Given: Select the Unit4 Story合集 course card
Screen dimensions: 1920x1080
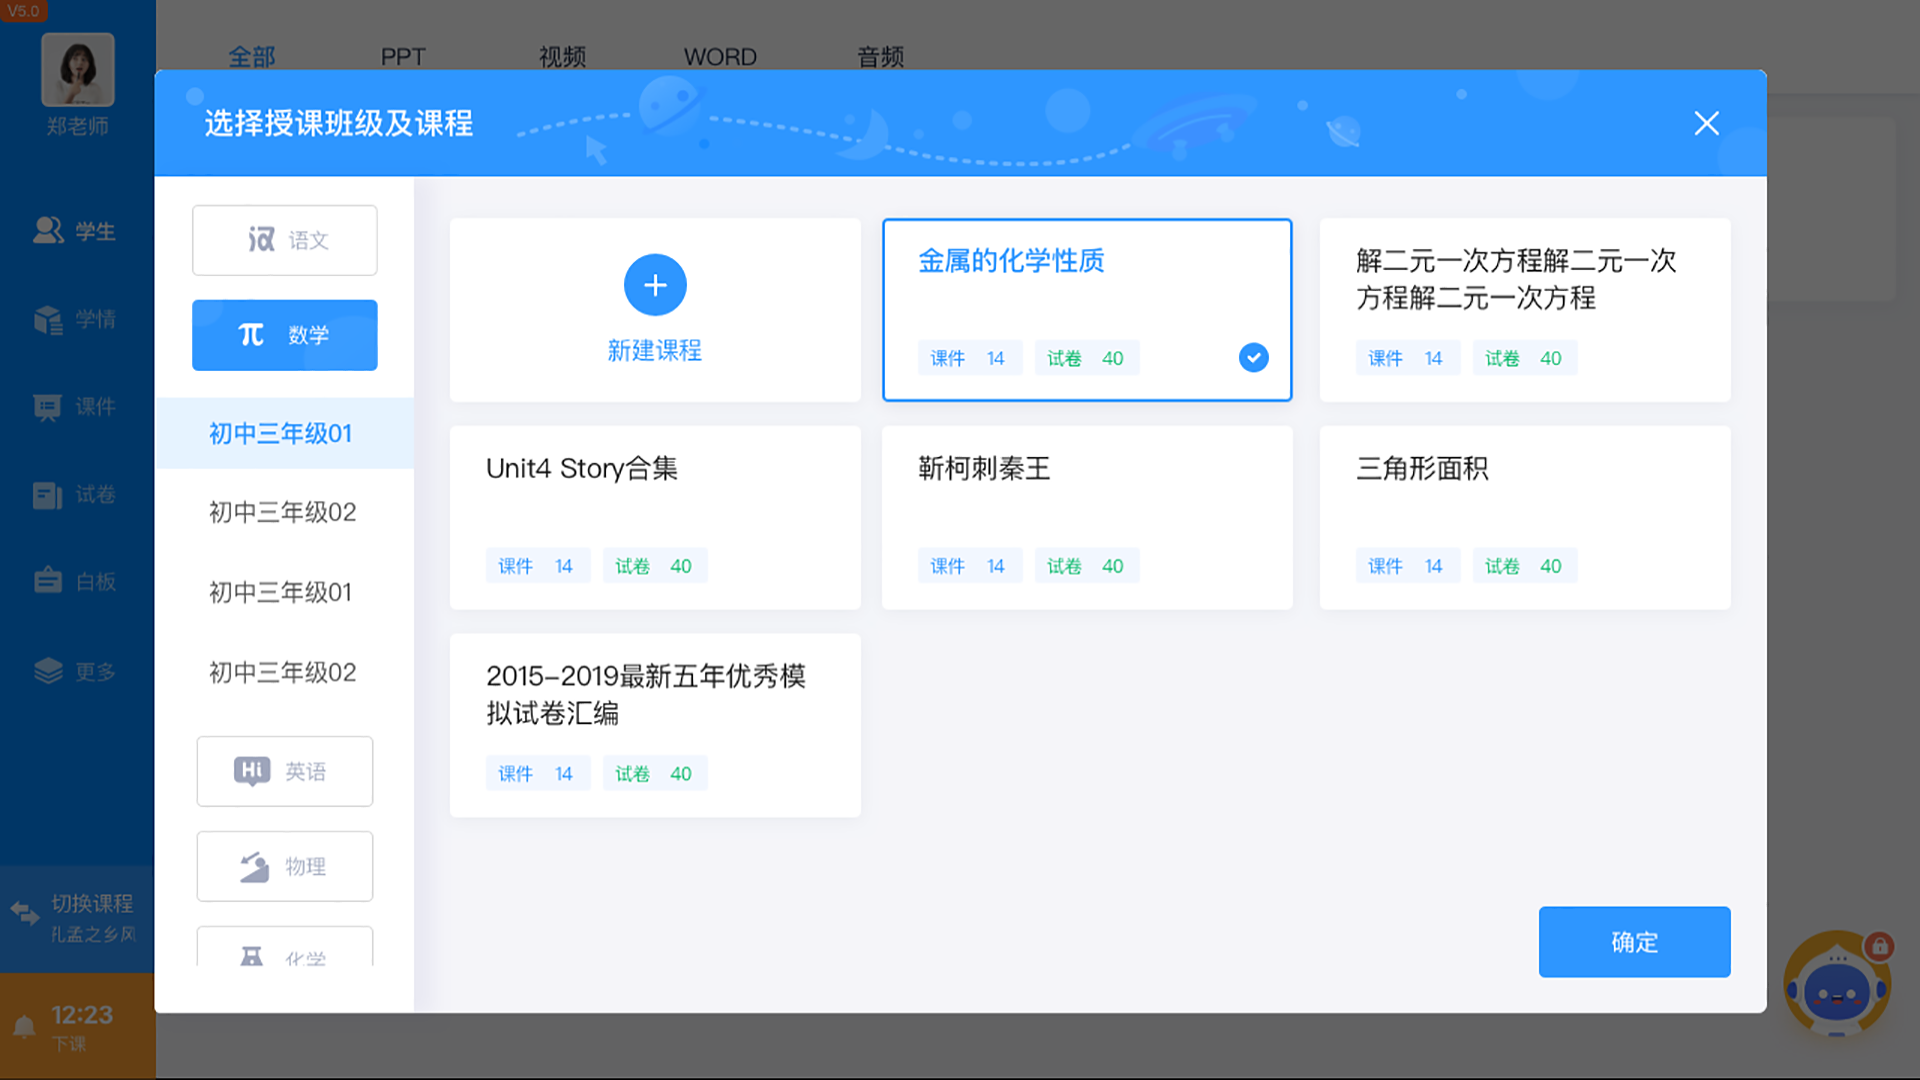Looking at the screenshot, I should 655,517.
